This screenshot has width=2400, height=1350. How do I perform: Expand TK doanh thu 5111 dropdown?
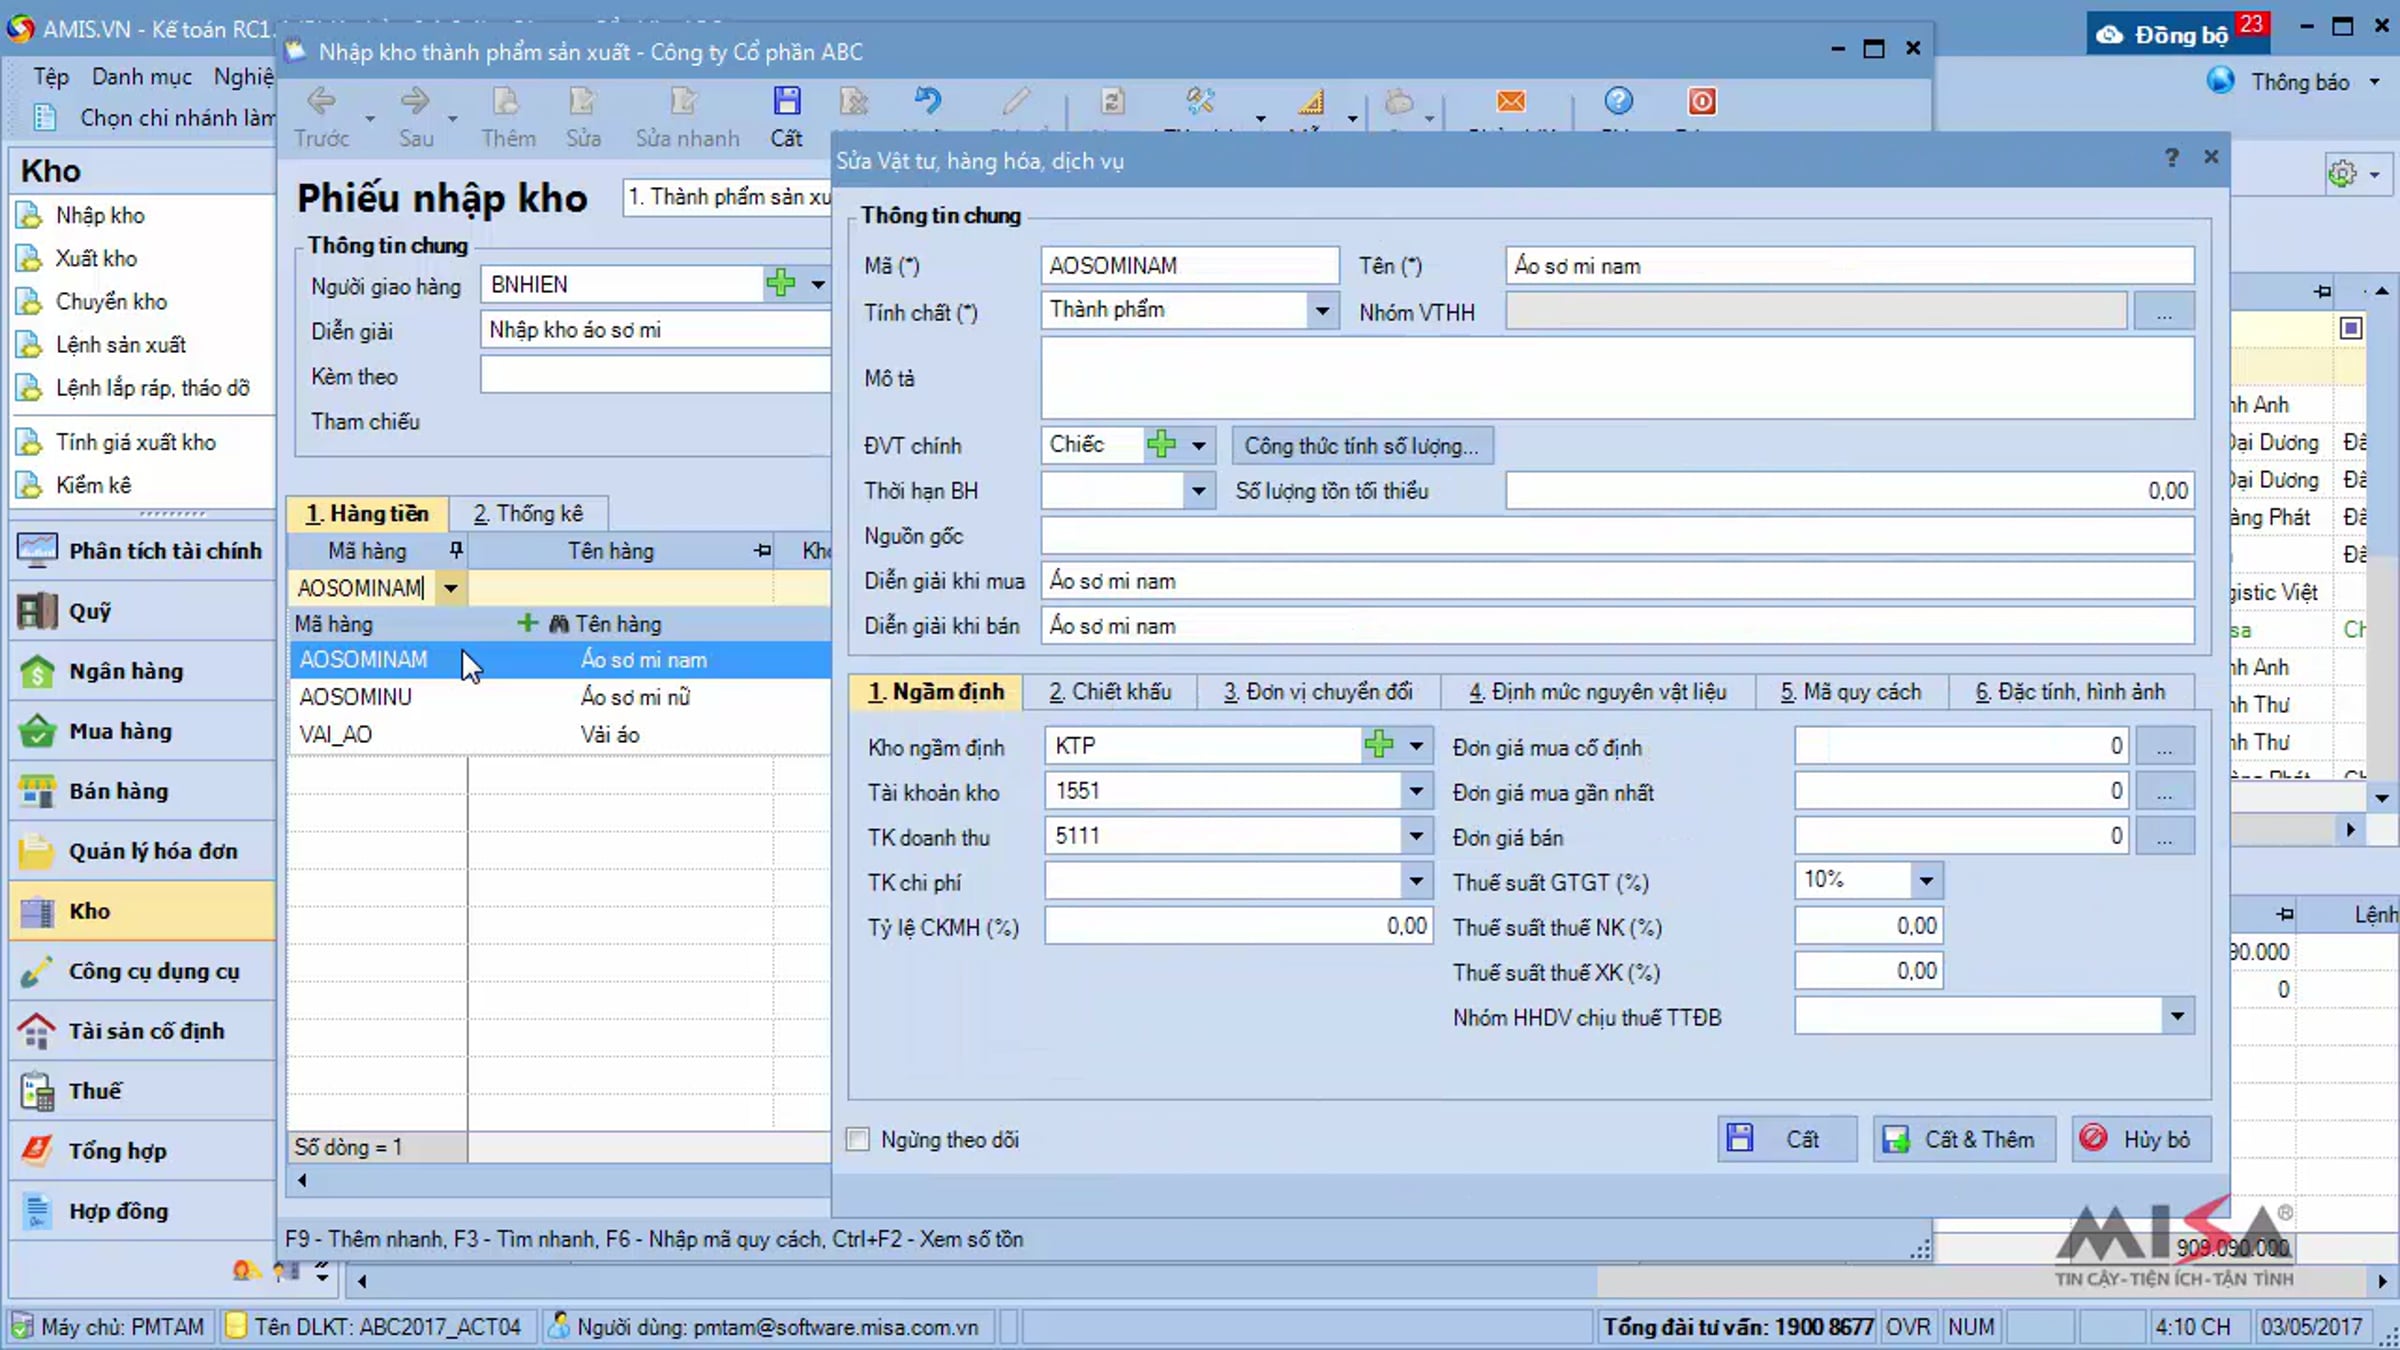1416,836
